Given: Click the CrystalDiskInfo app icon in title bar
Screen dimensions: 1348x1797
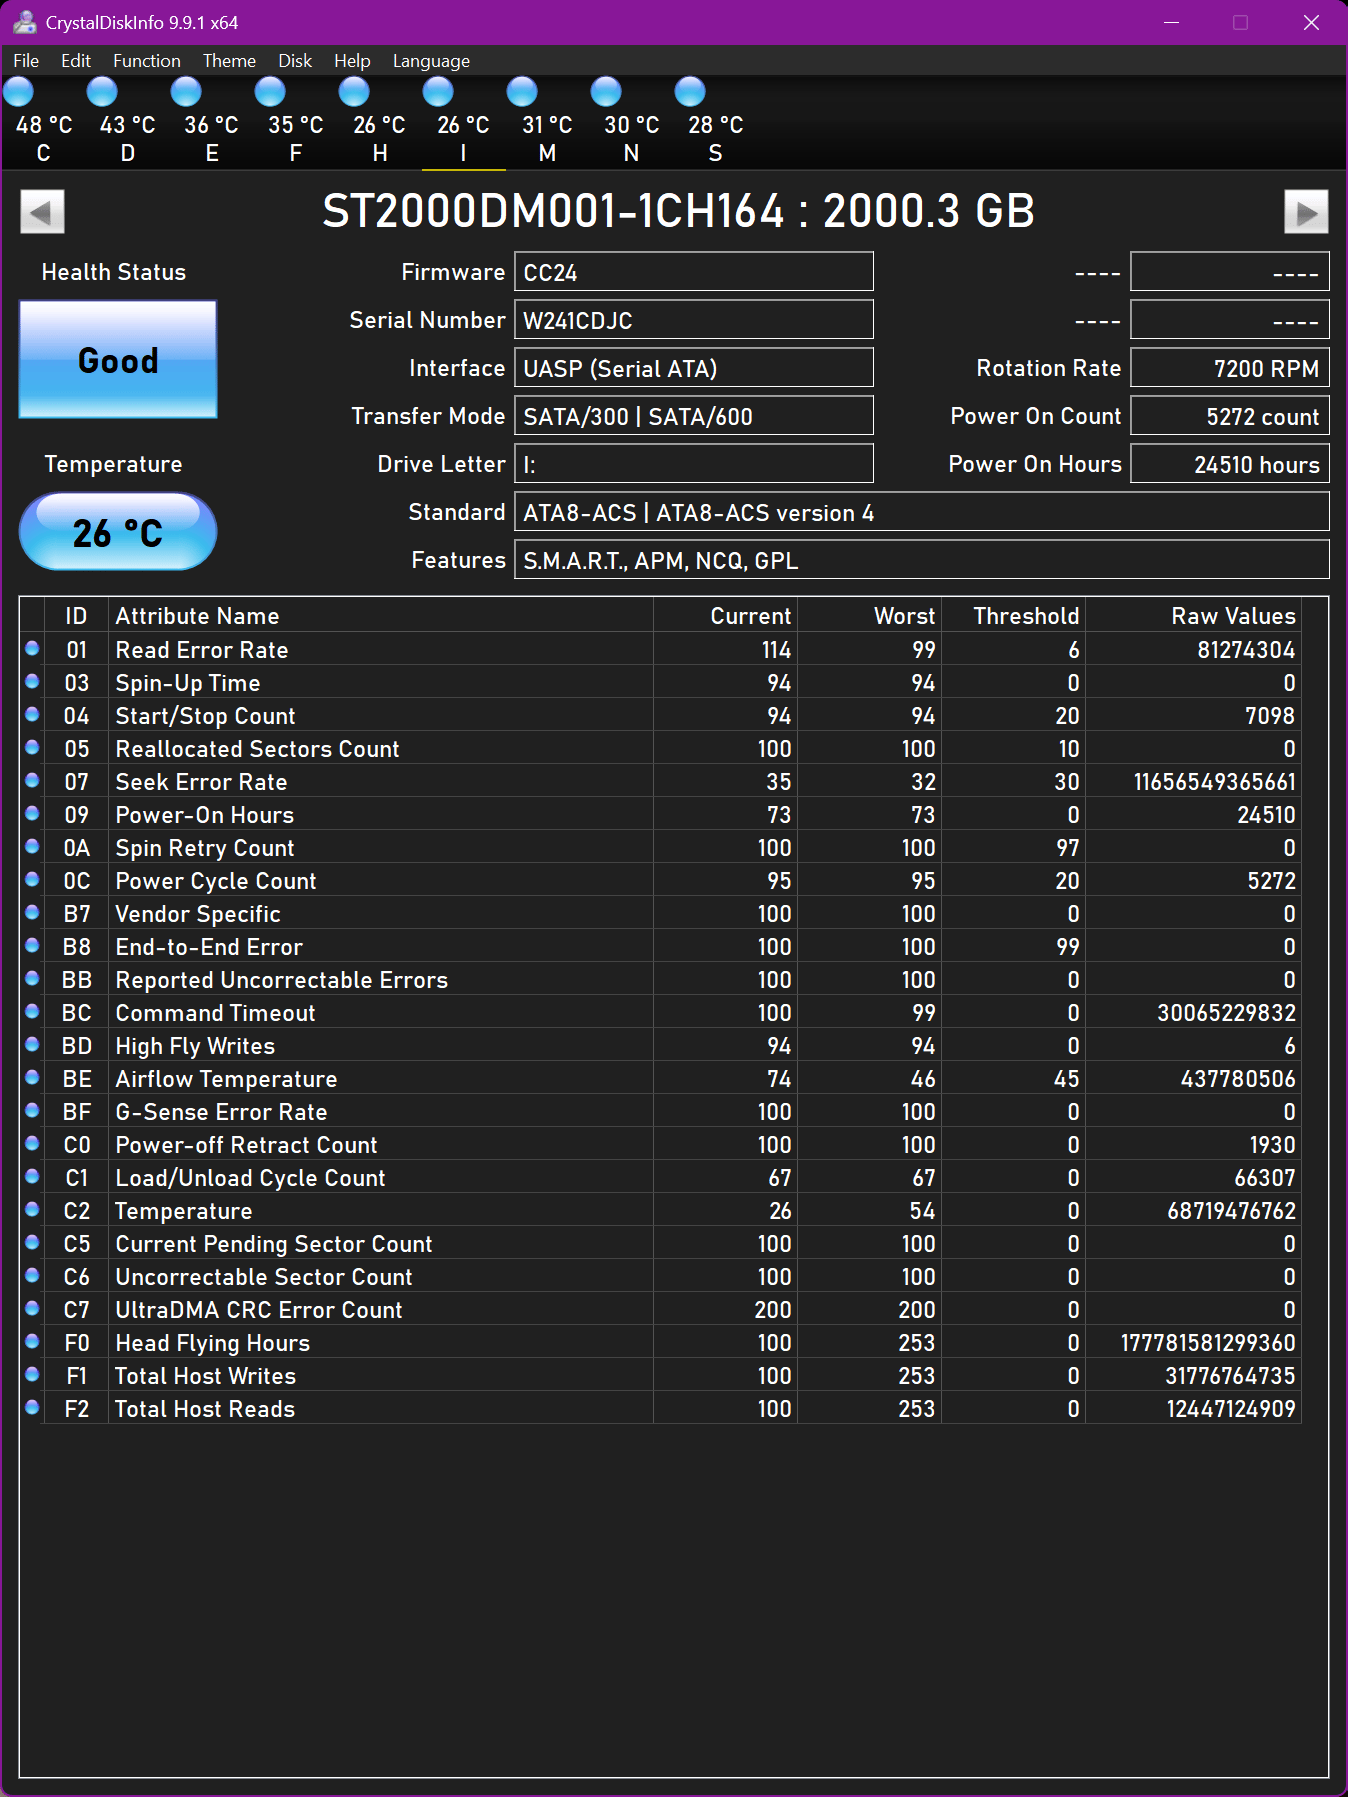Looking at the screenshot, I should coord(25,22).
